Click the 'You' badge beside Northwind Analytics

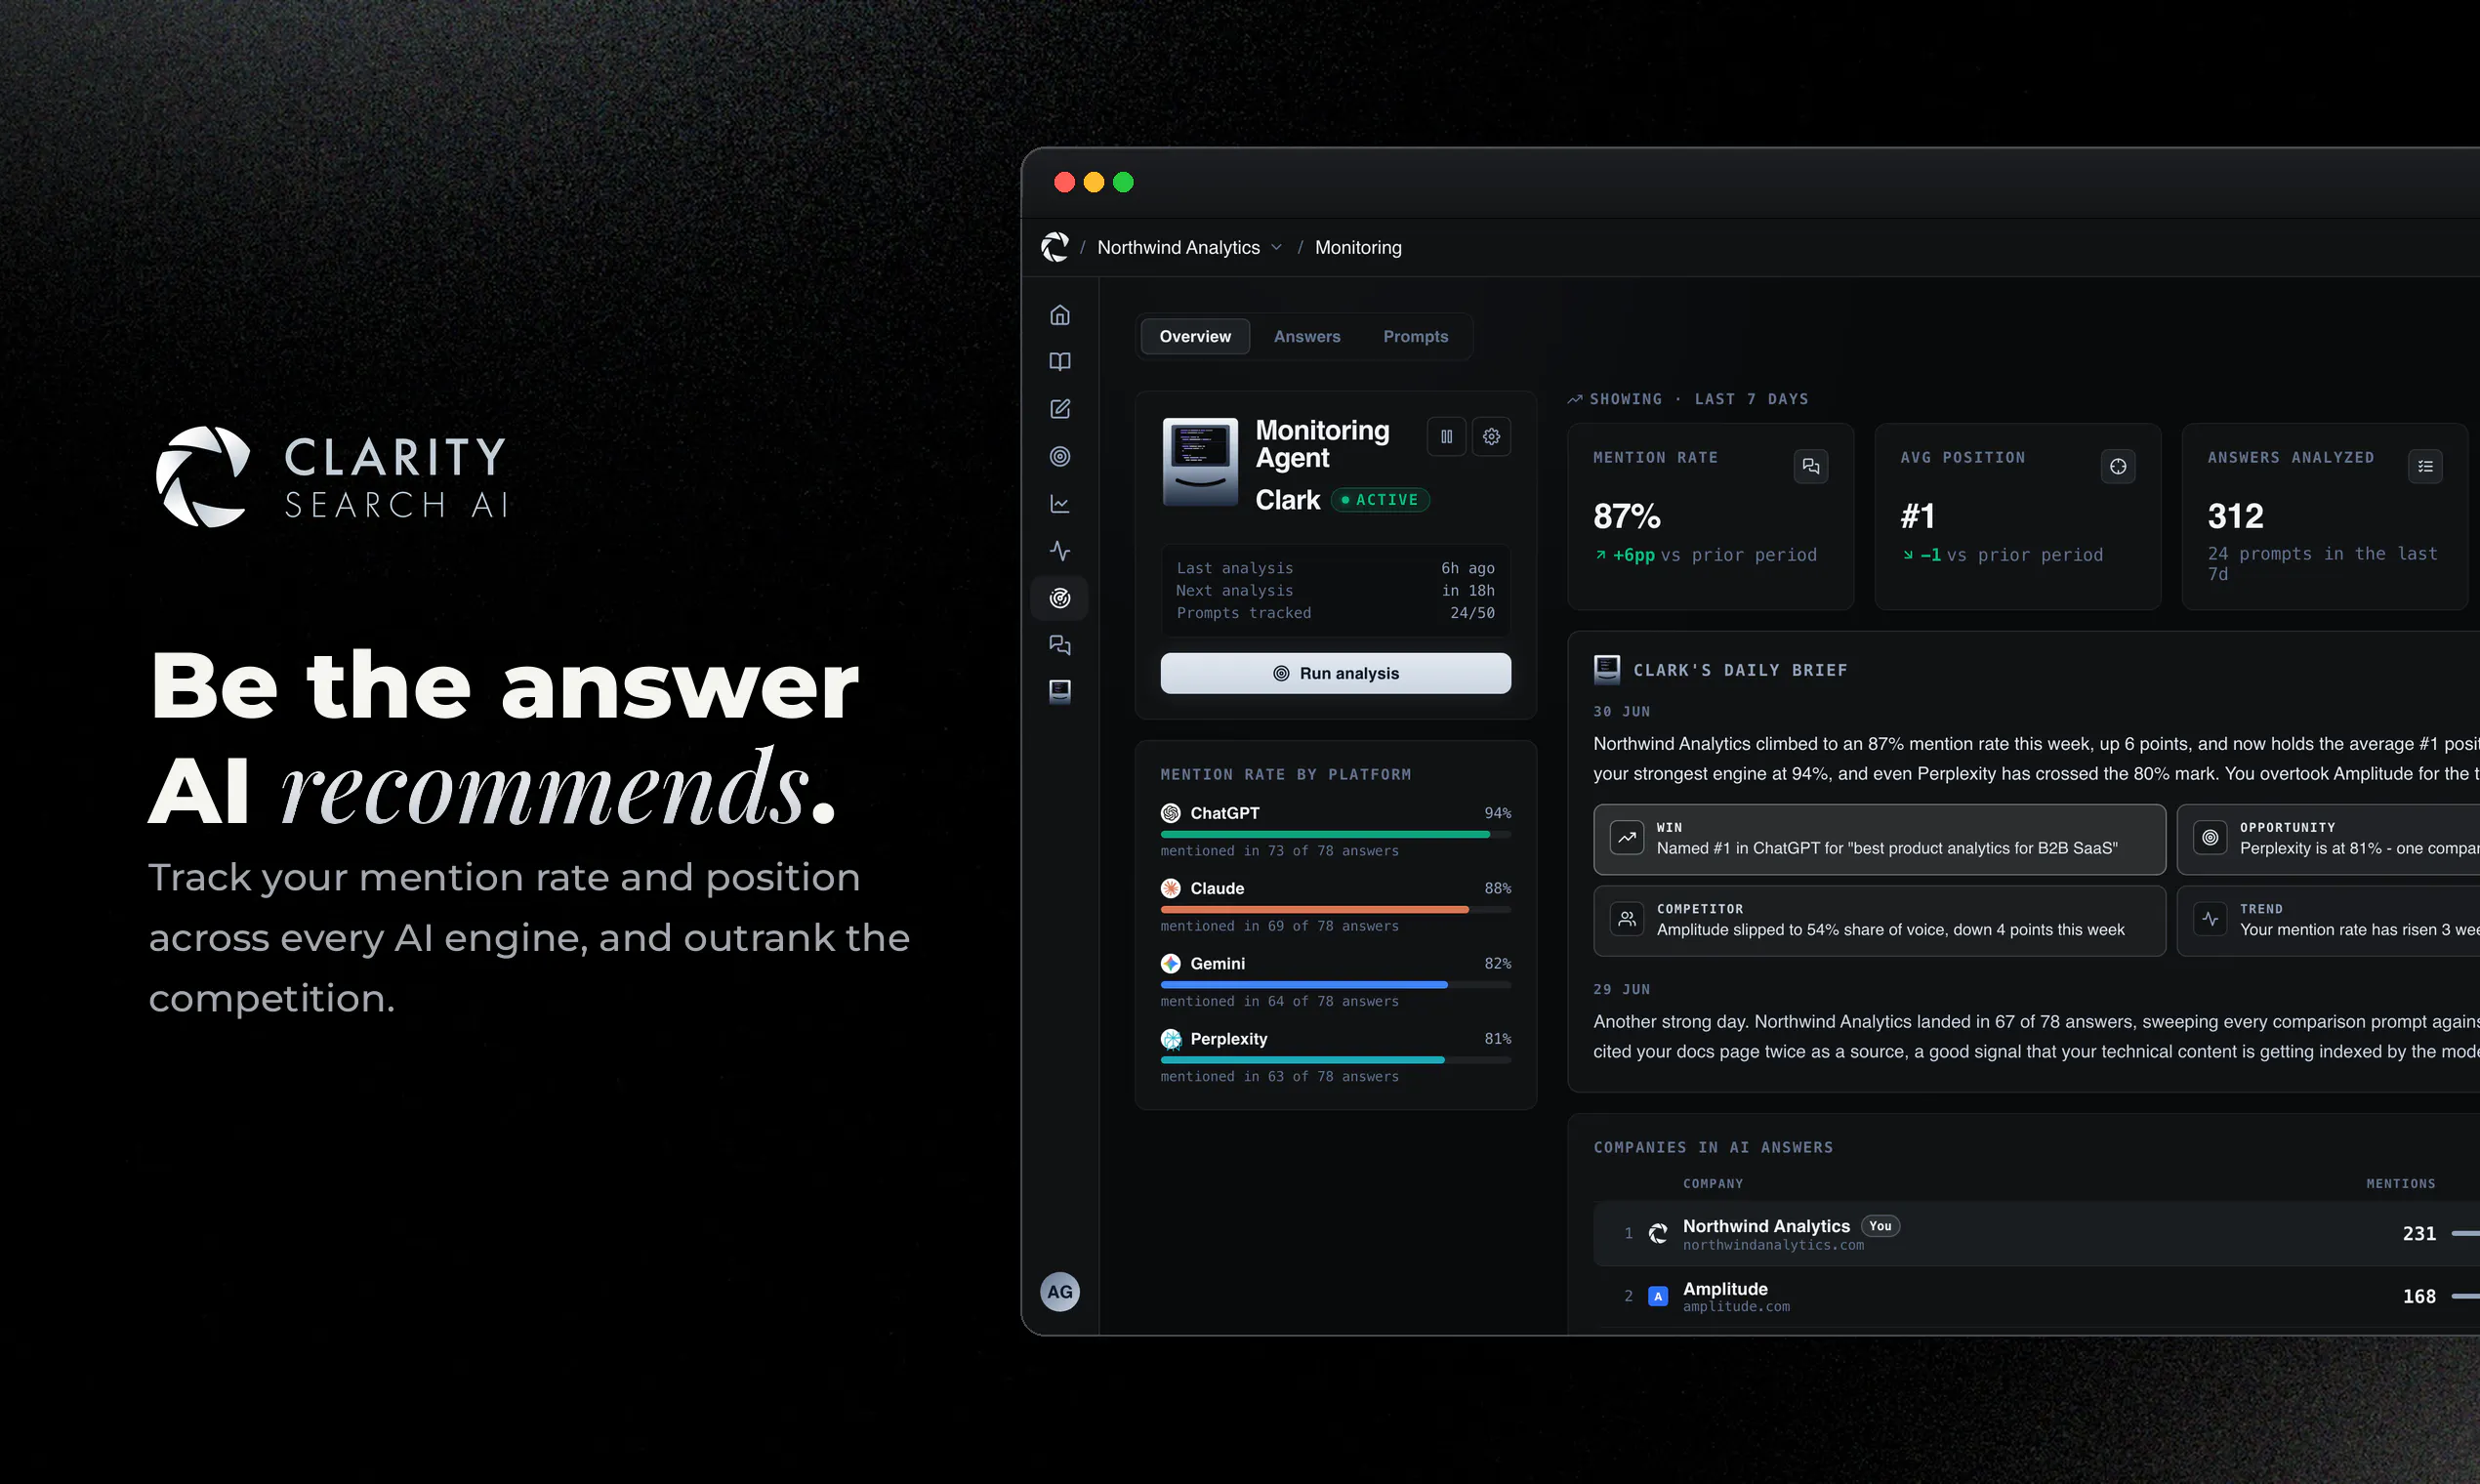tap(1880, 1226)
